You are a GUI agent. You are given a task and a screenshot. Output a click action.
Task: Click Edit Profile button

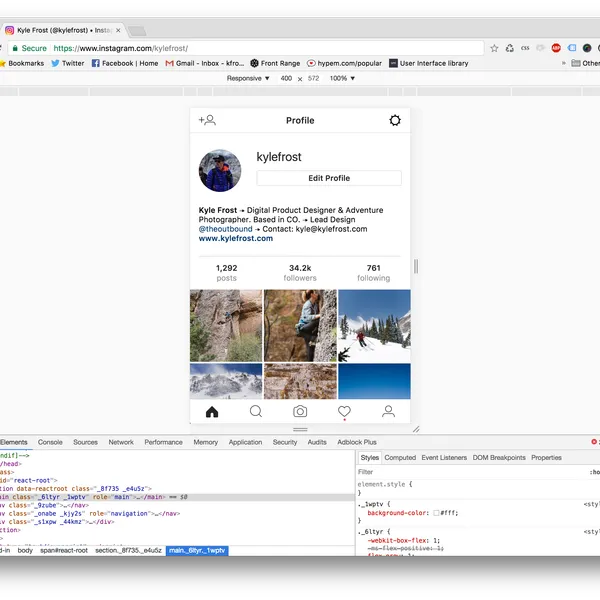(329, 178)
